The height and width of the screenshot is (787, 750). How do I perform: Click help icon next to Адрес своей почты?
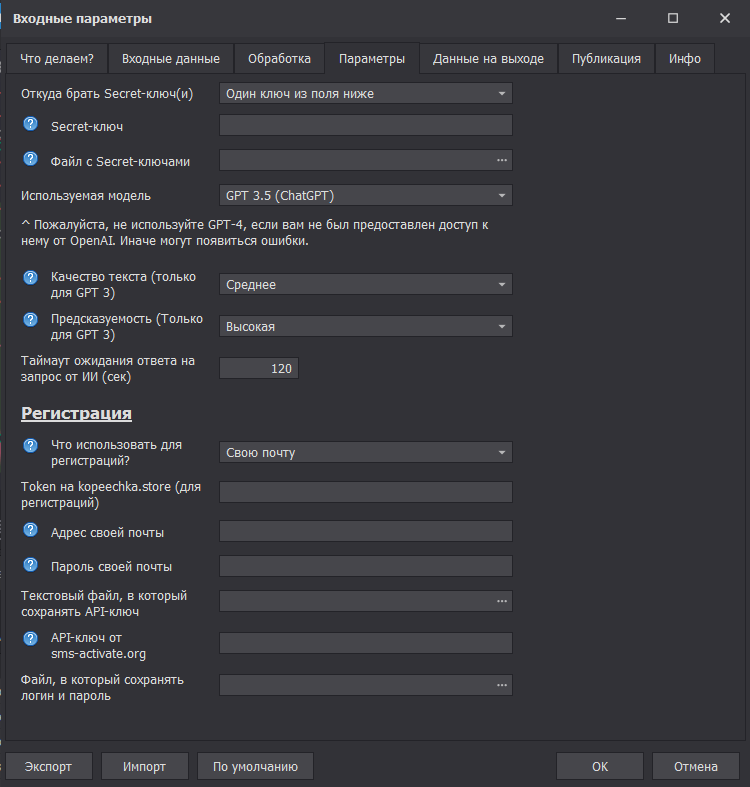(30, 530)
